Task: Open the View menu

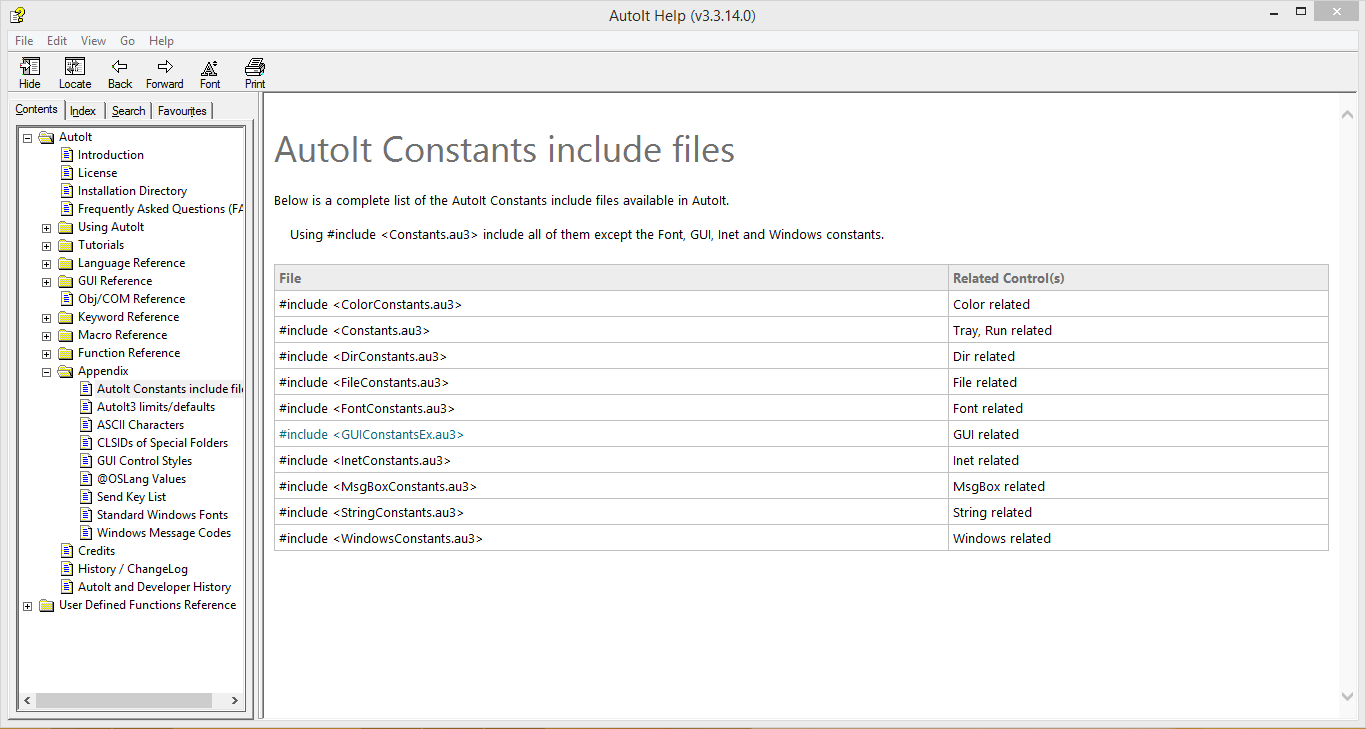Action: [x=93, y=41]
